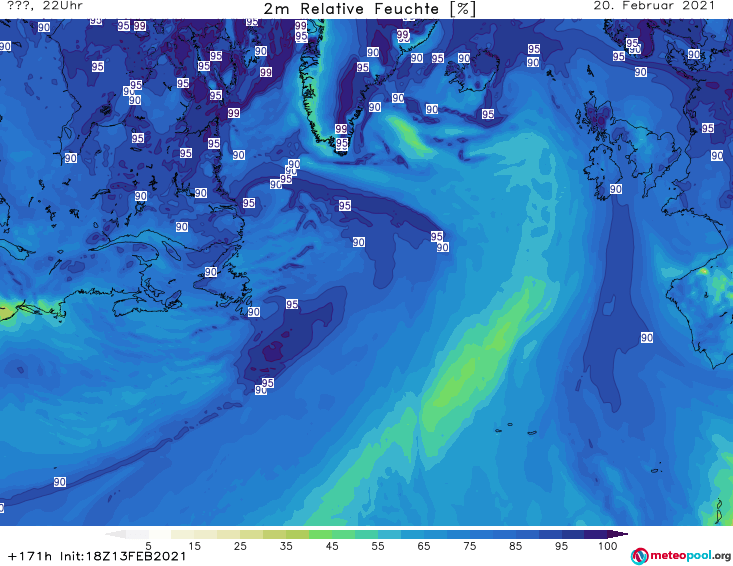Click the colorbar value '45'

332,546
